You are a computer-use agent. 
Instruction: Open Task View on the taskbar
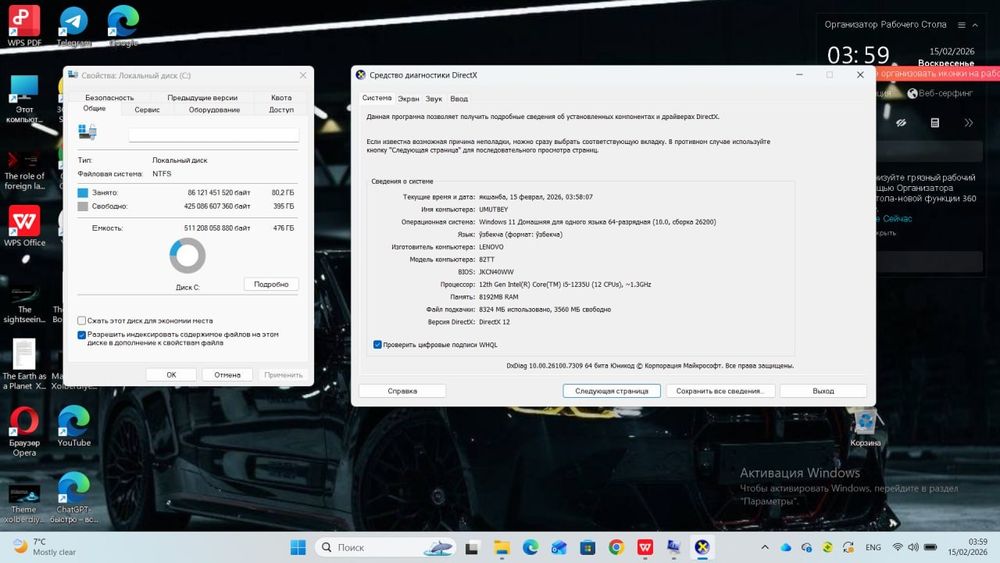(x=472, y=547)
